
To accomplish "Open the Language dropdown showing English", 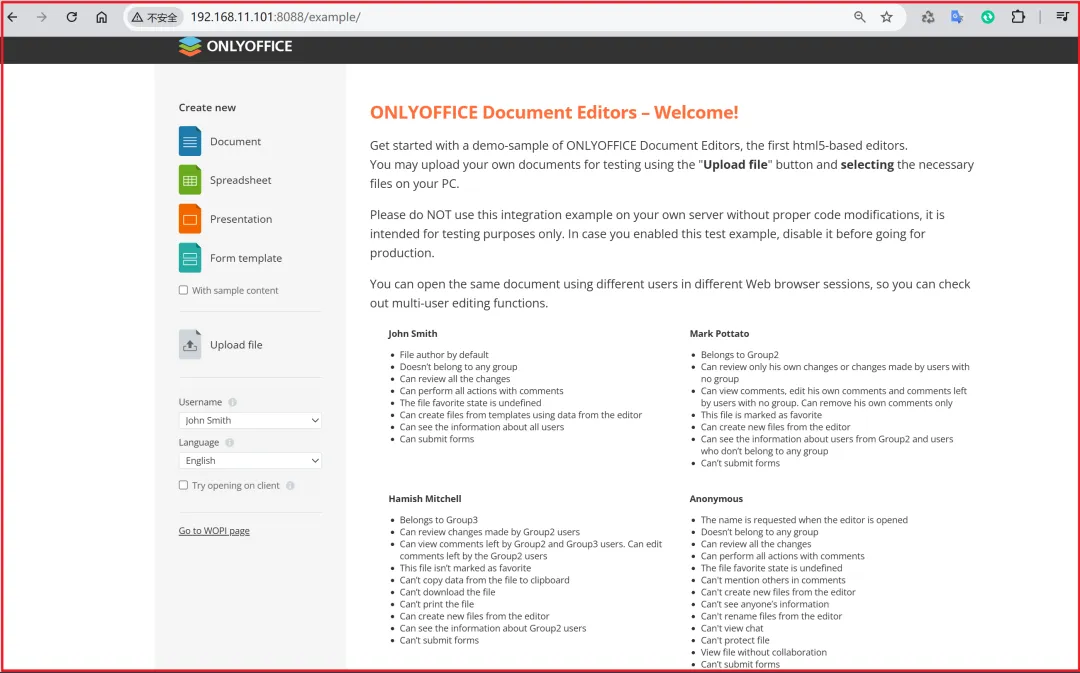I will pos(250,460).
